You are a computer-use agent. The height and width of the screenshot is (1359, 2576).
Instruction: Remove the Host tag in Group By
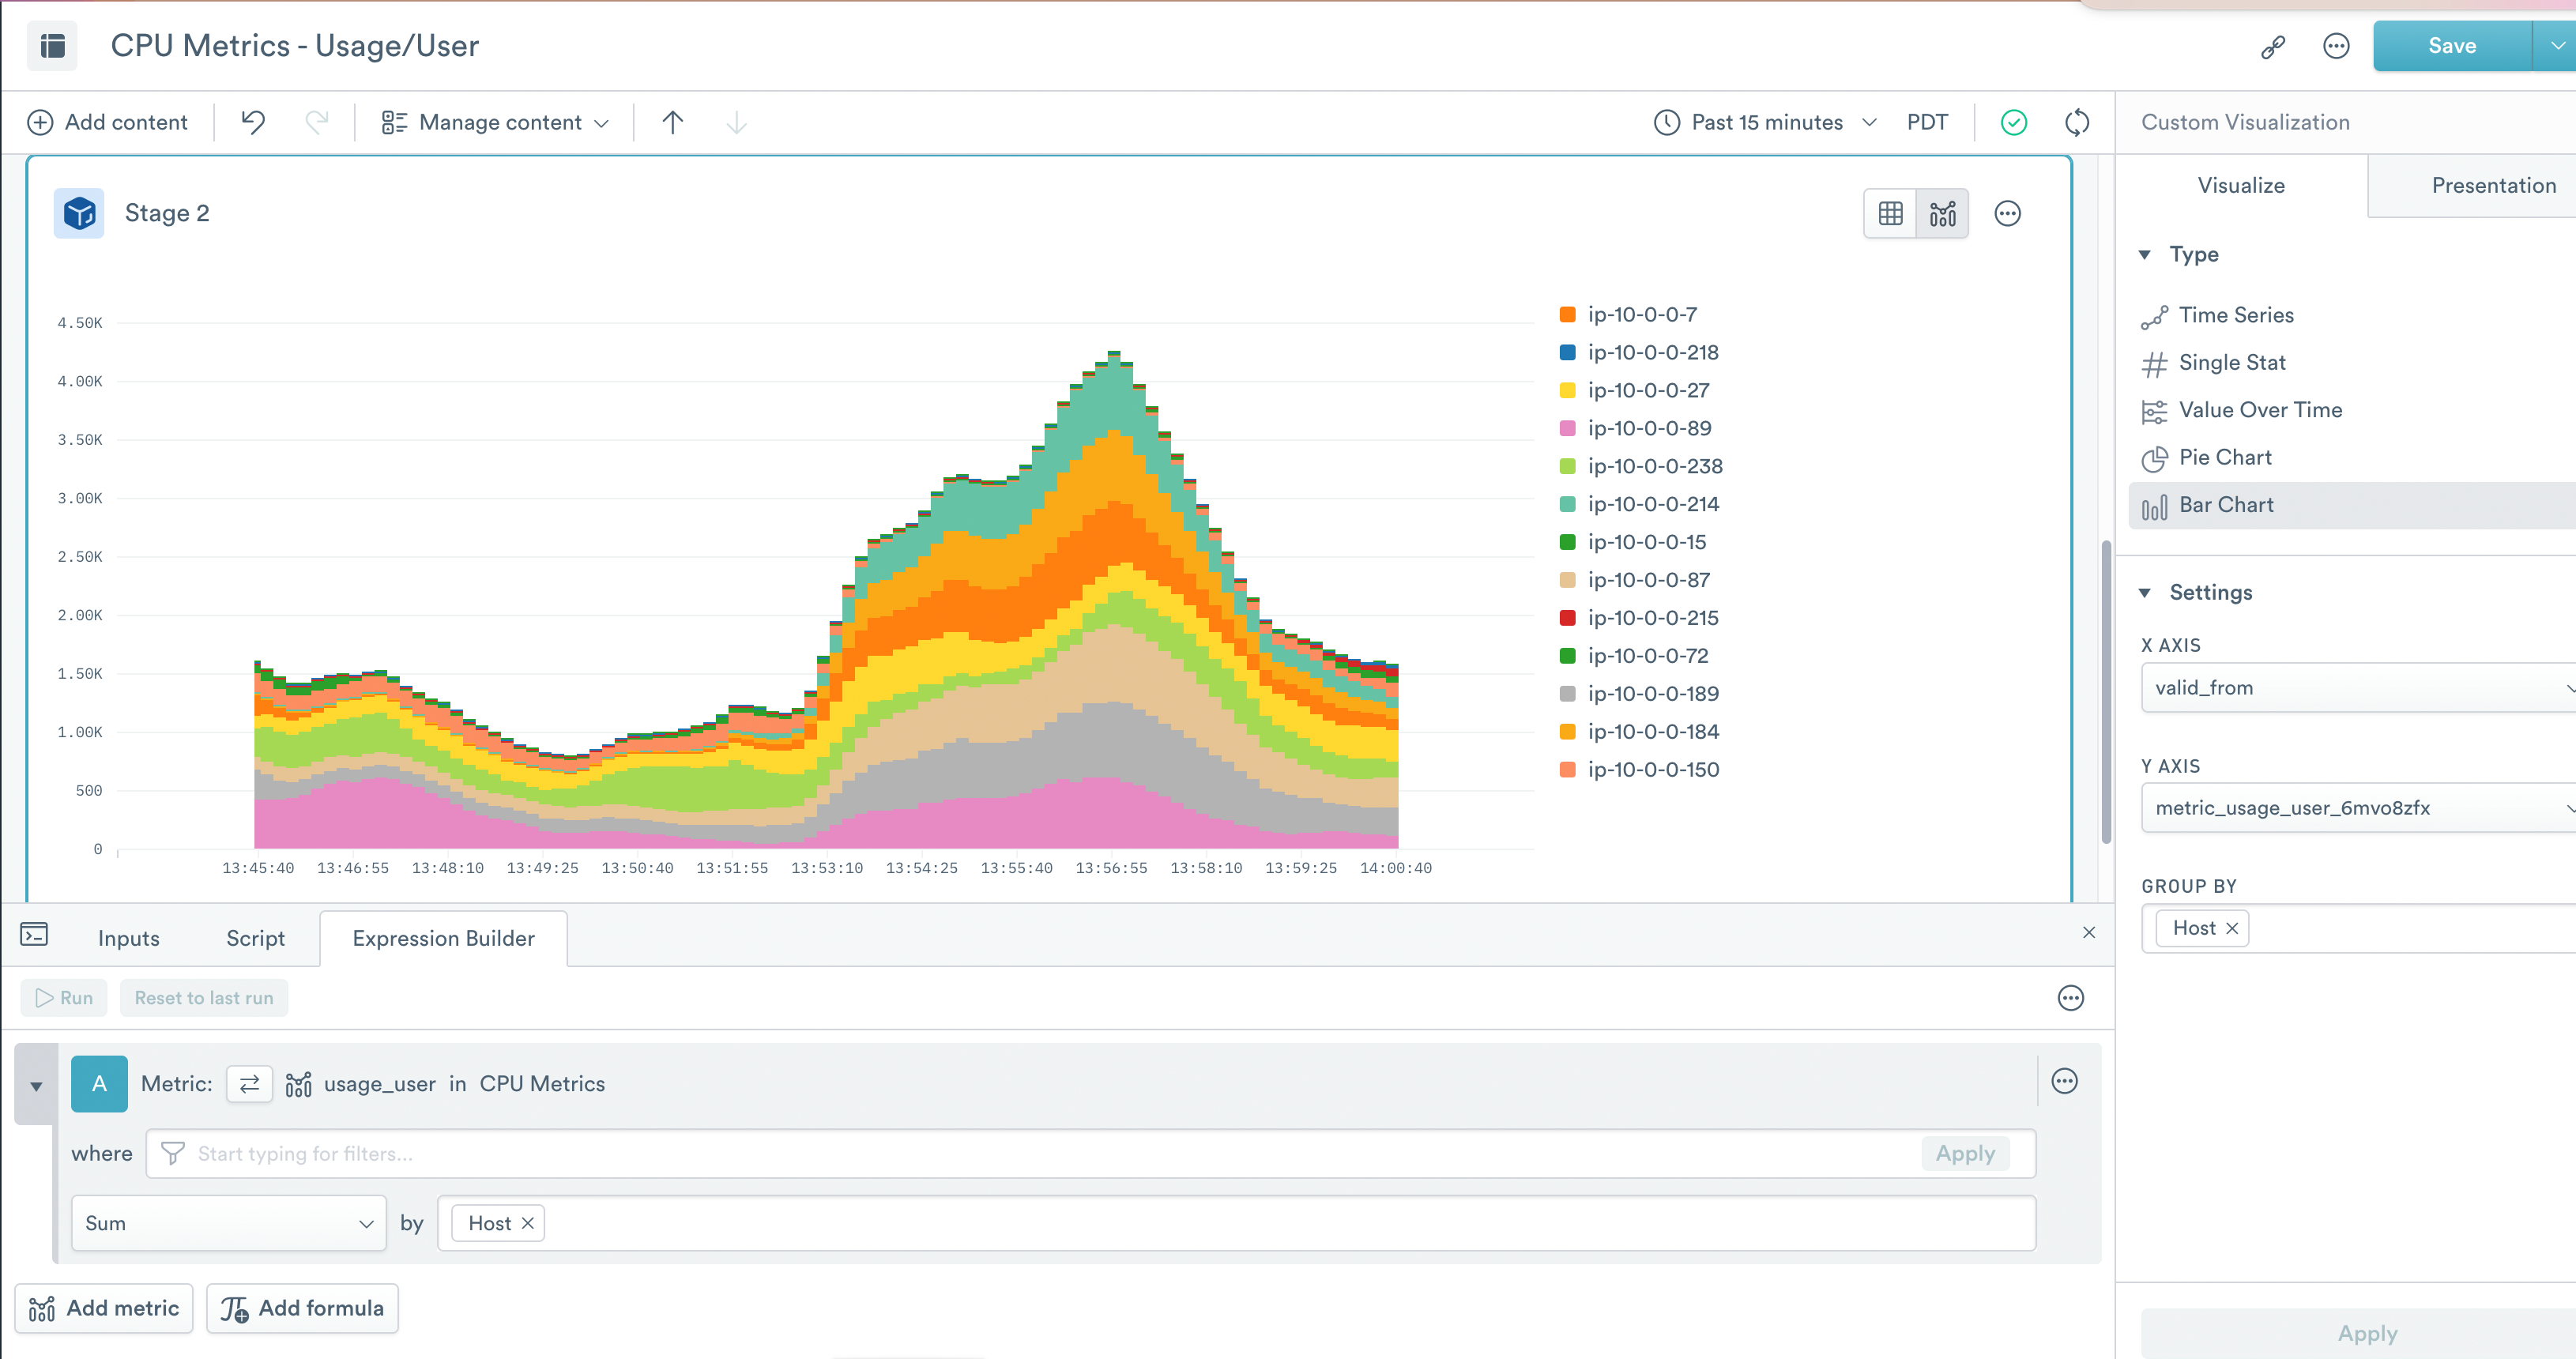click(x=2231, y=928)
